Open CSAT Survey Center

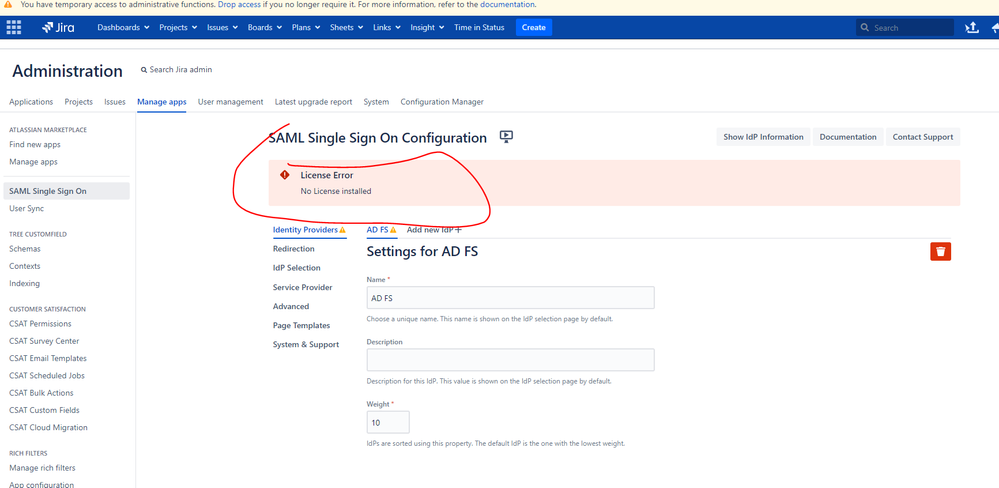(x=44, y=341)
